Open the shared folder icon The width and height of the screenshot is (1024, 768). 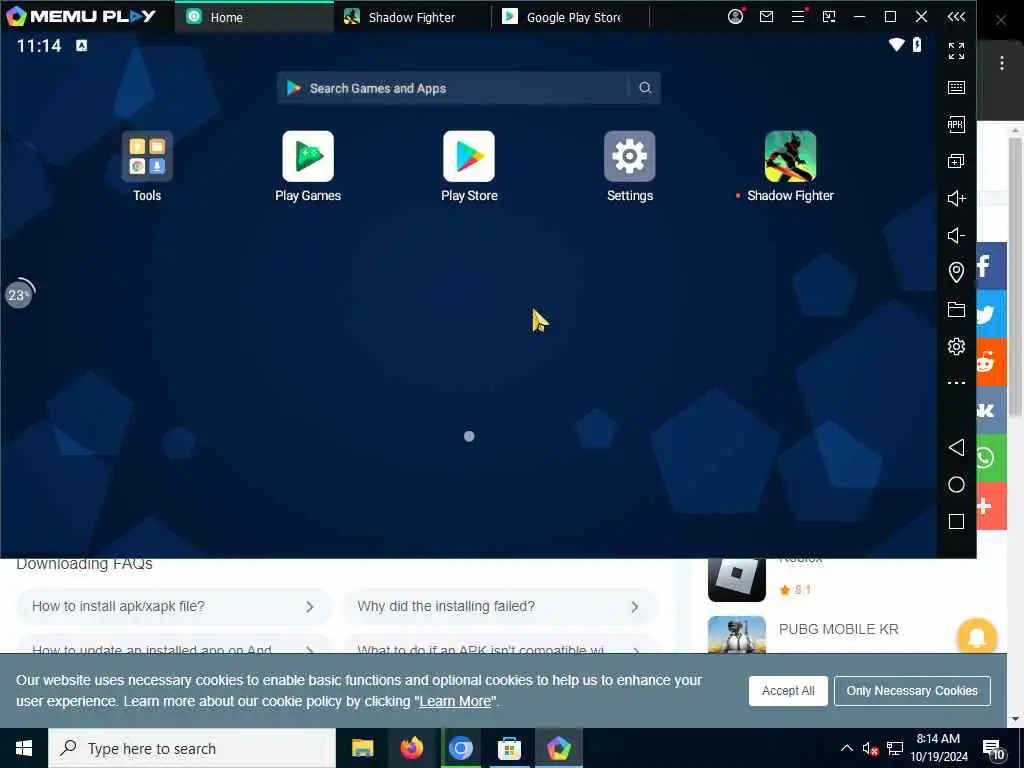(x=956, y=310)
